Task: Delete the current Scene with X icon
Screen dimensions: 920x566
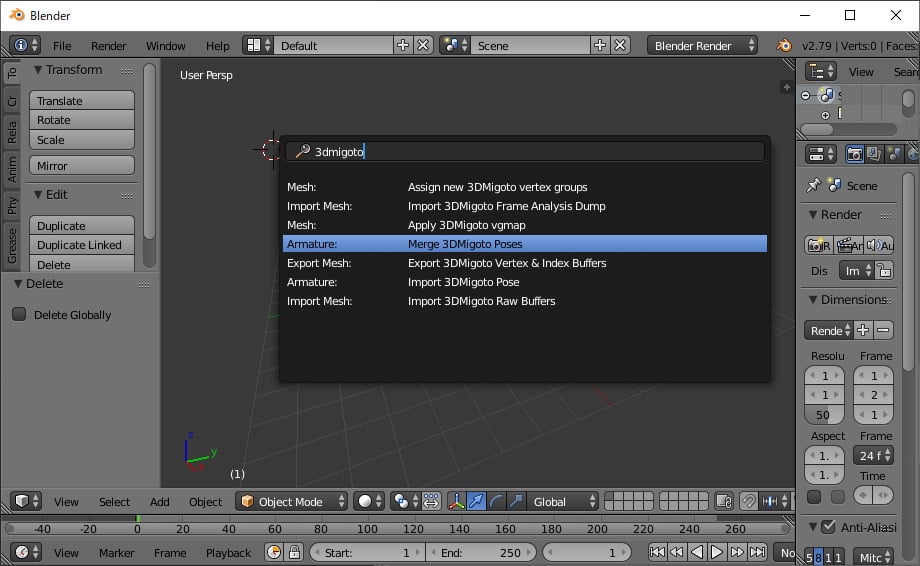Action: tap(620, 45)
